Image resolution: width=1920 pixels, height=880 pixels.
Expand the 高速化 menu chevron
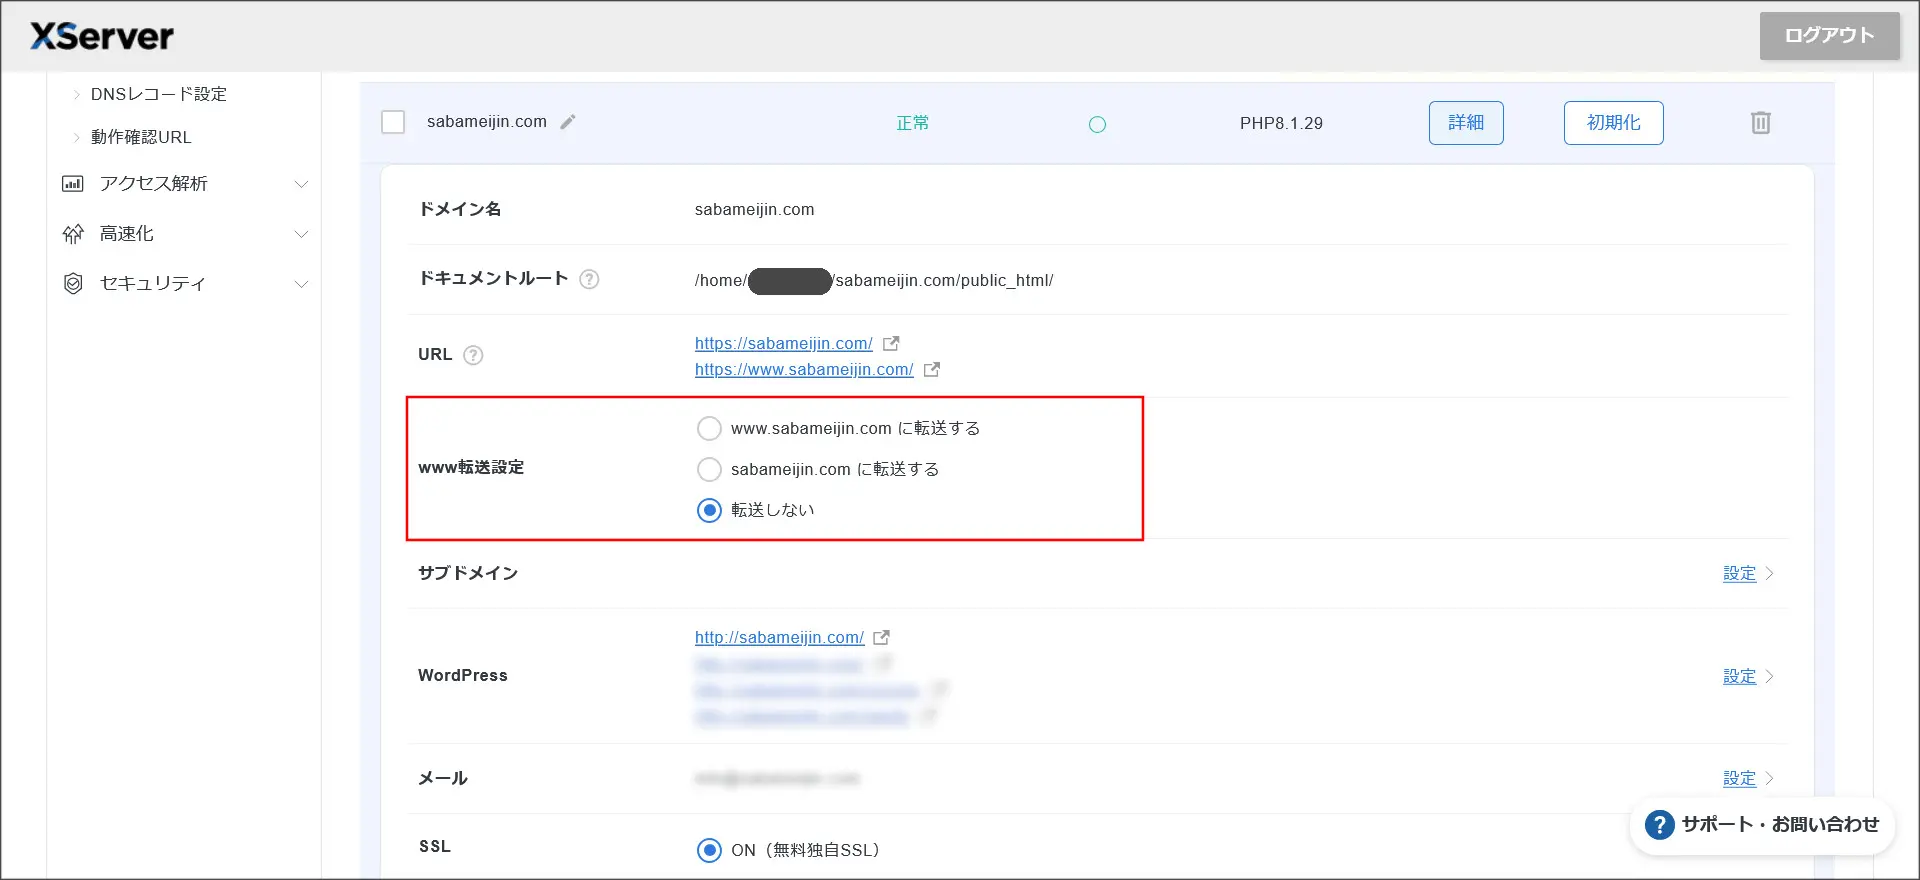pyautogui.click(x=301, y=234)
